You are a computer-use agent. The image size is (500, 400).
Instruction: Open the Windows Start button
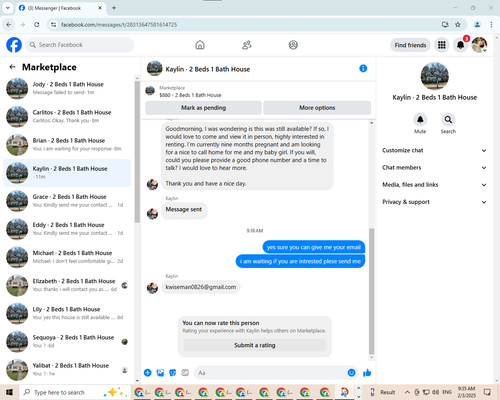click(9, 392)
